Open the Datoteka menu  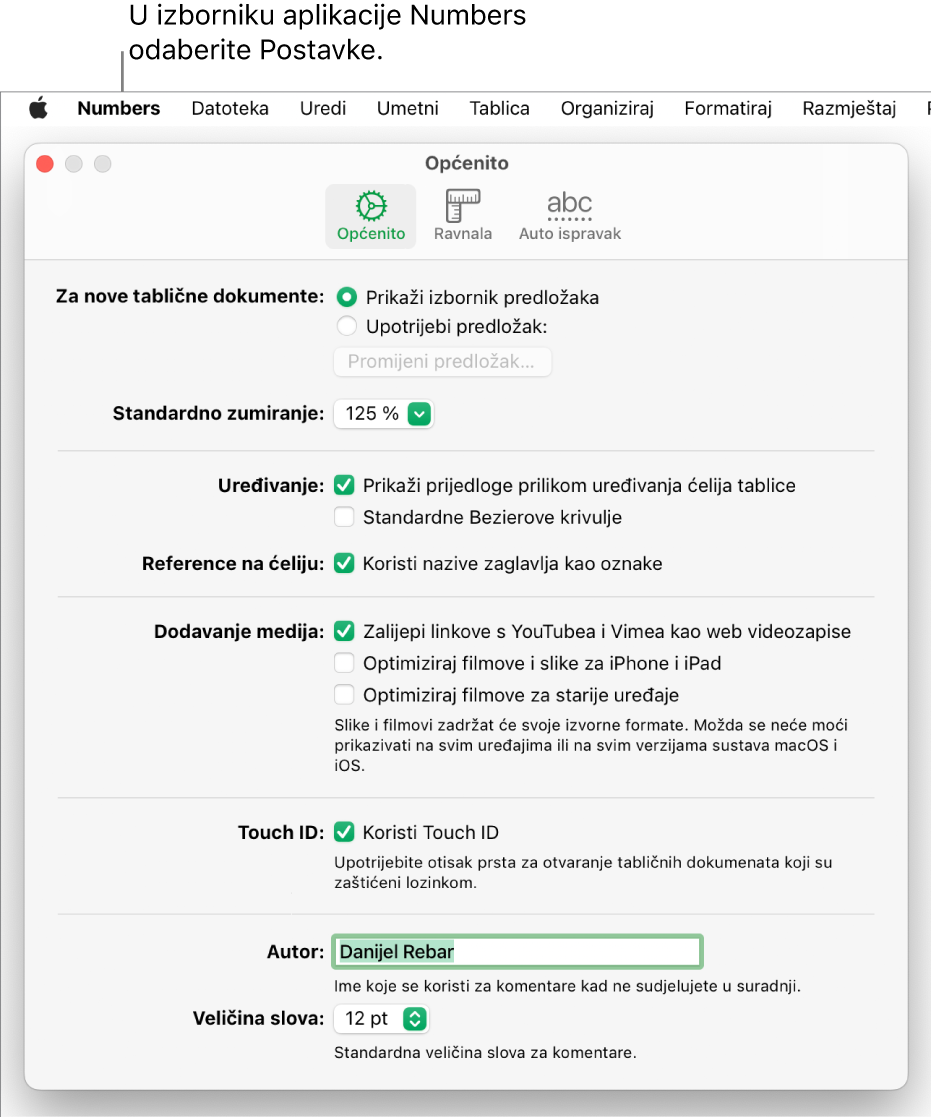point(230,108)
